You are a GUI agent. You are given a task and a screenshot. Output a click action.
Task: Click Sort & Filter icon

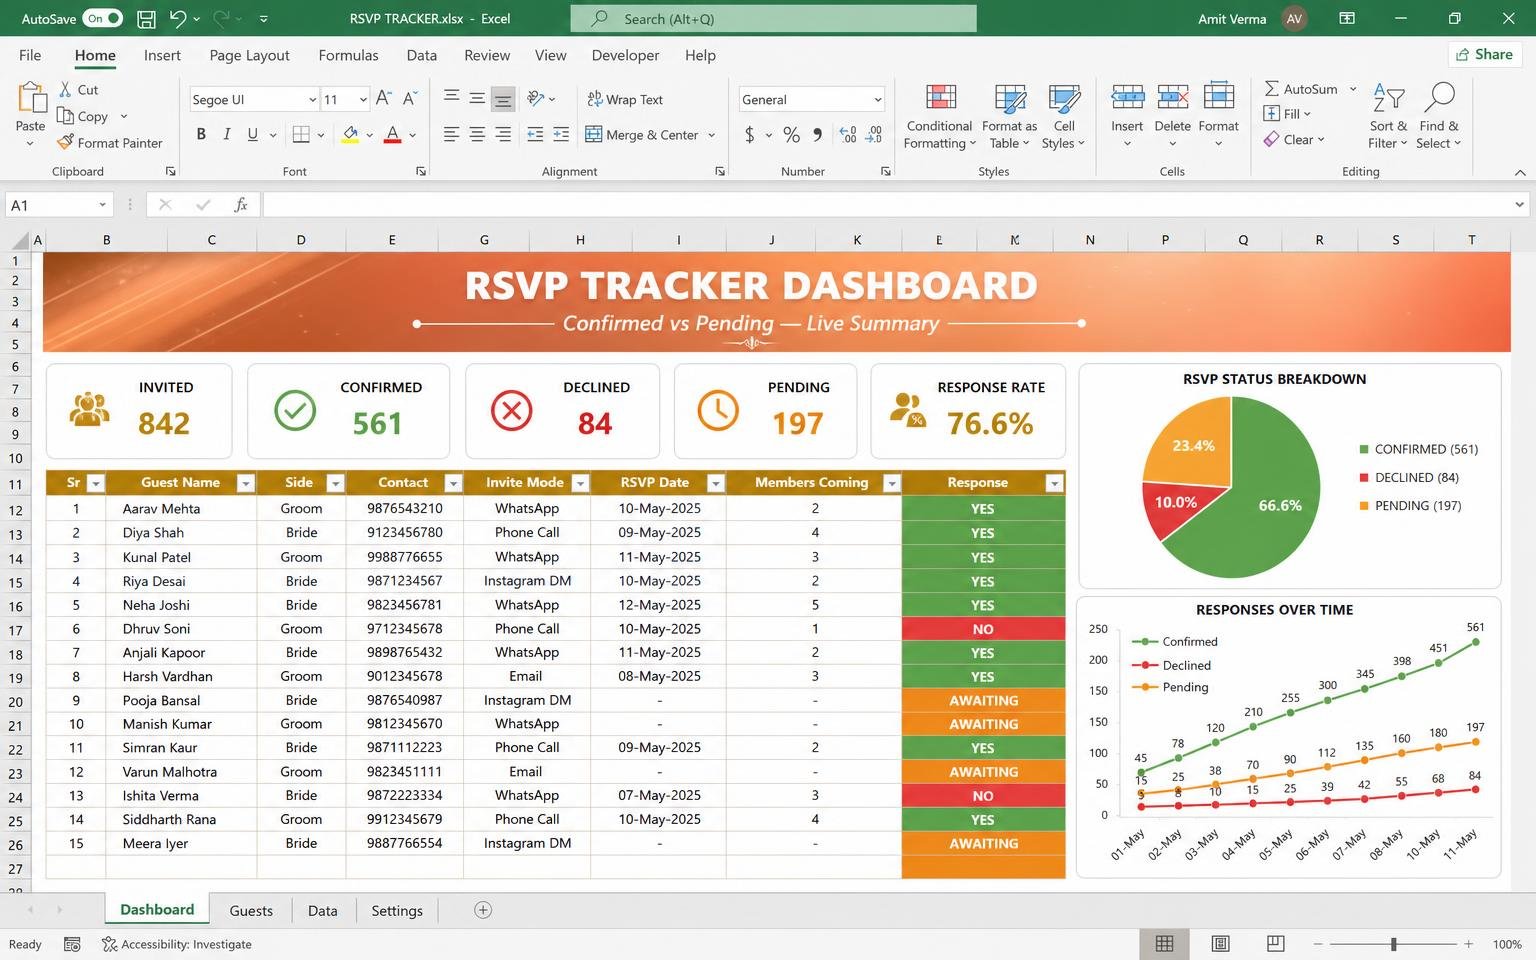click(x=1388, y=97)
